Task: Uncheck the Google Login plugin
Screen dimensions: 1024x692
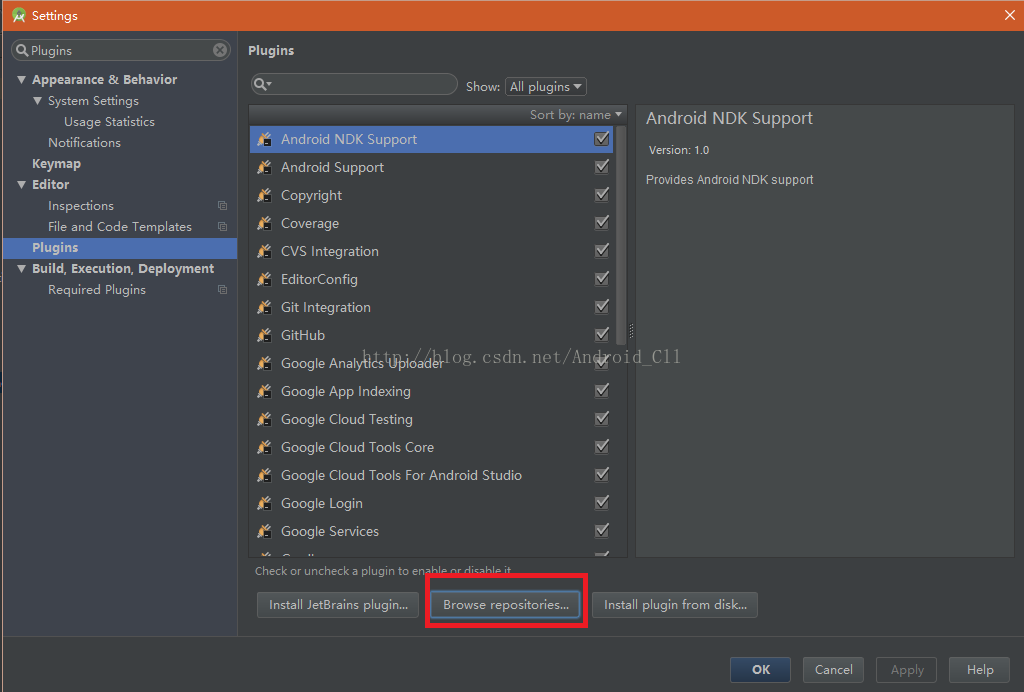Action: coord(601,503)
